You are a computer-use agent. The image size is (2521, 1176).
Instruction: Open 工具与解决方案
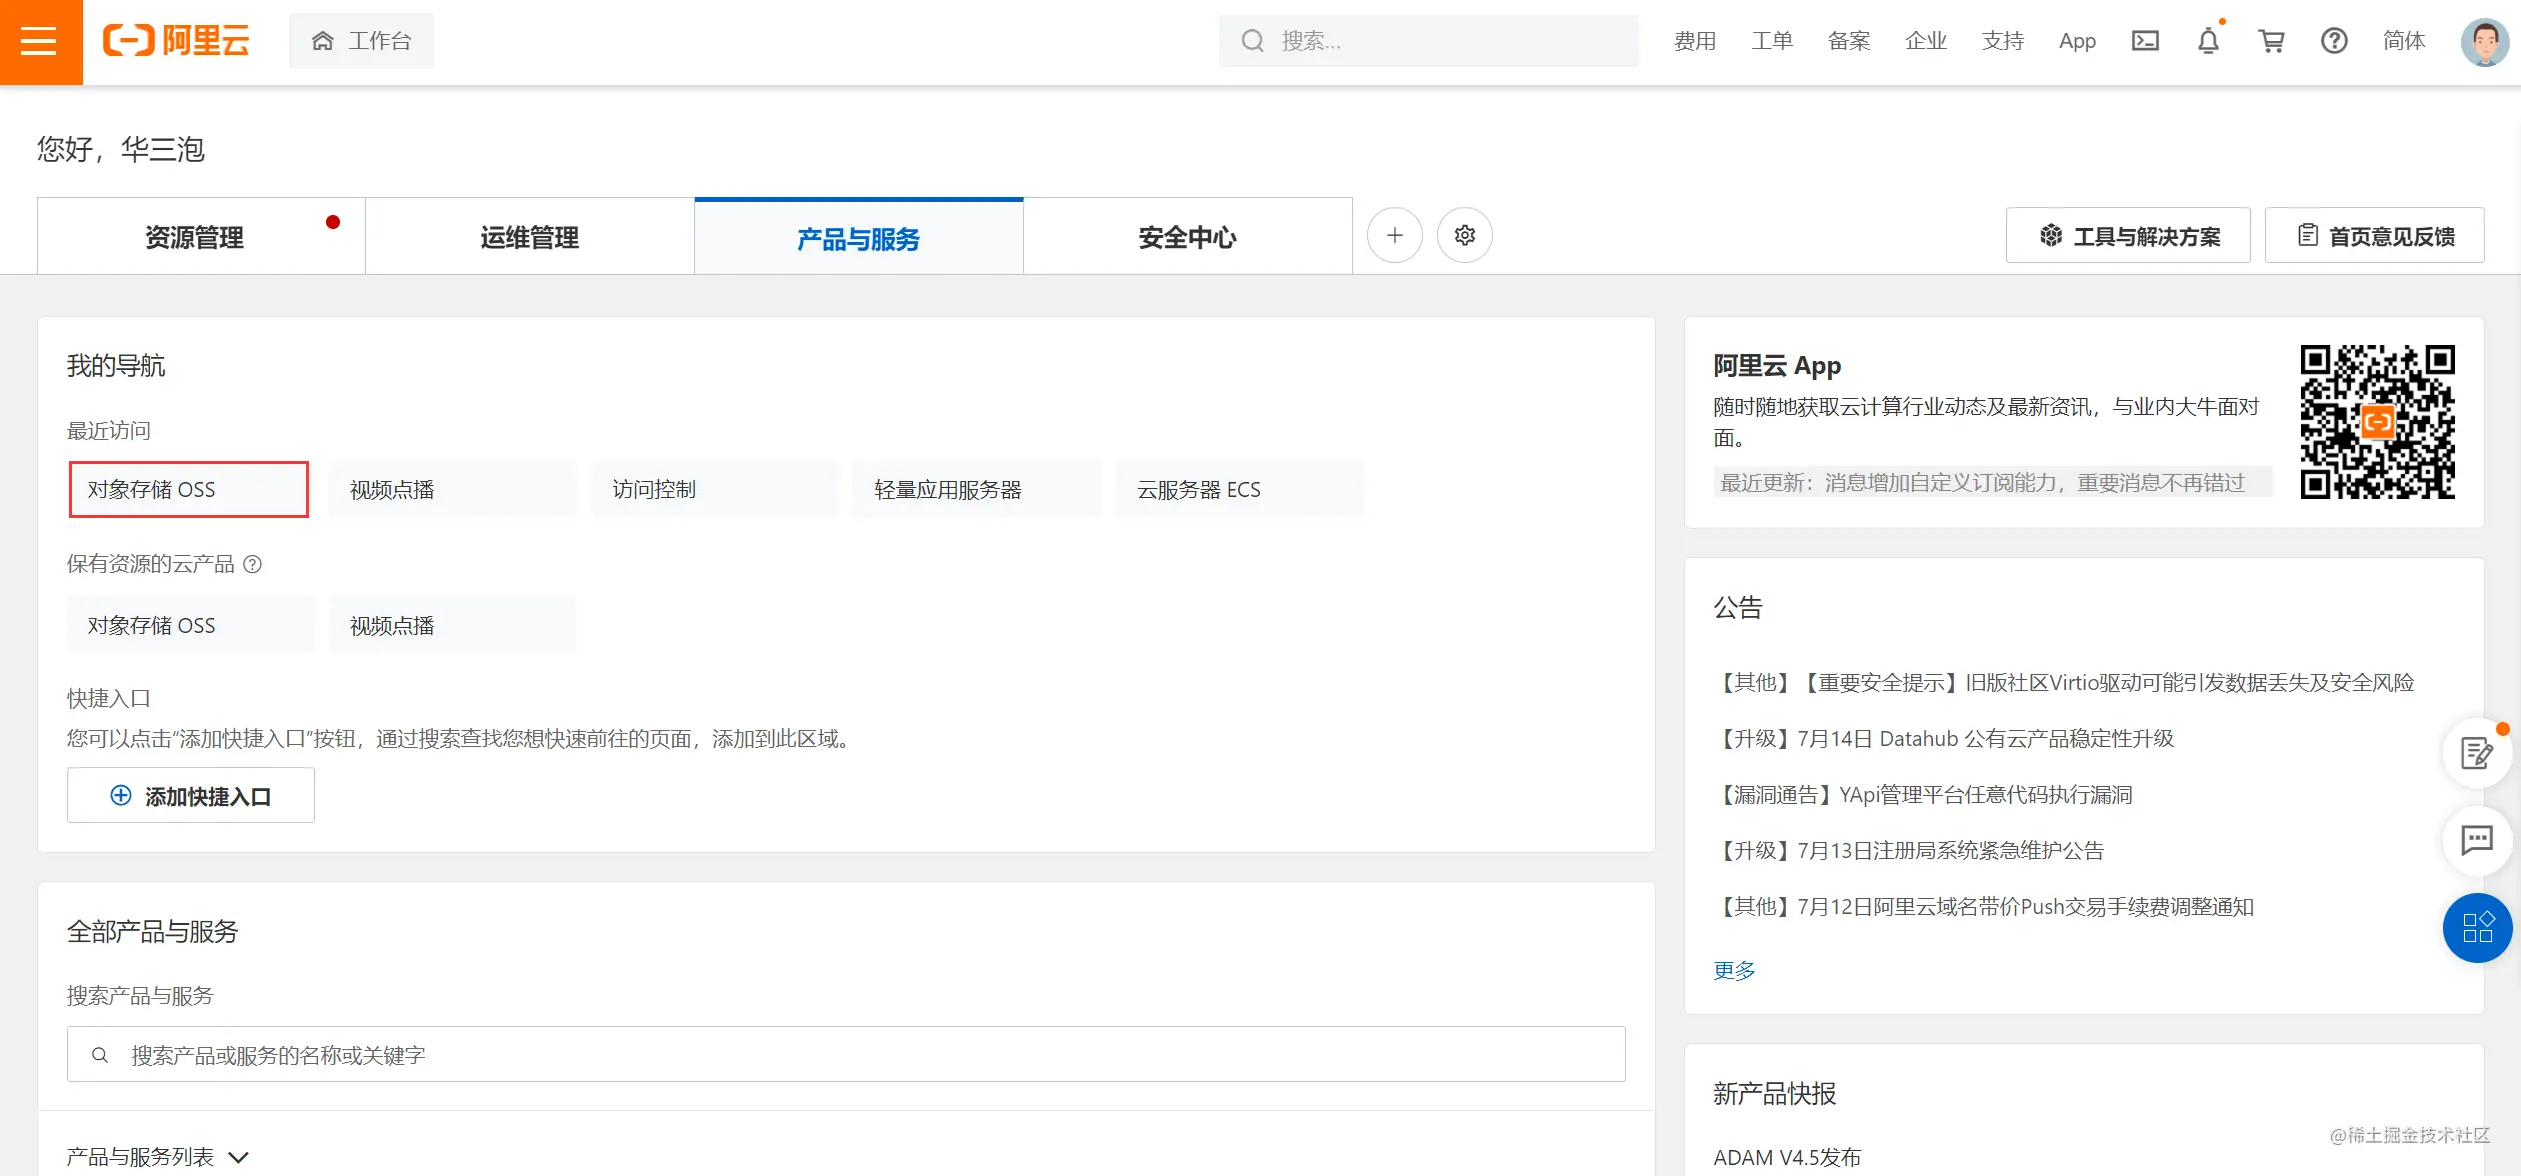pos(2128,236)
